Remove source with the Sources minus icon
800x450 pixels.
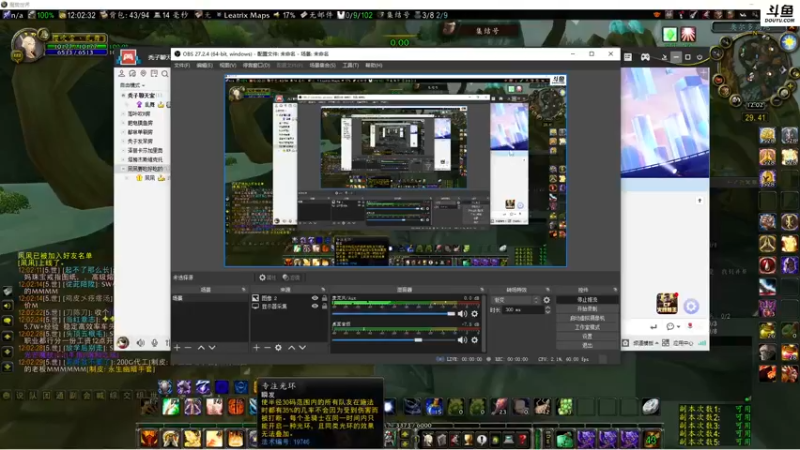point(267,347)
